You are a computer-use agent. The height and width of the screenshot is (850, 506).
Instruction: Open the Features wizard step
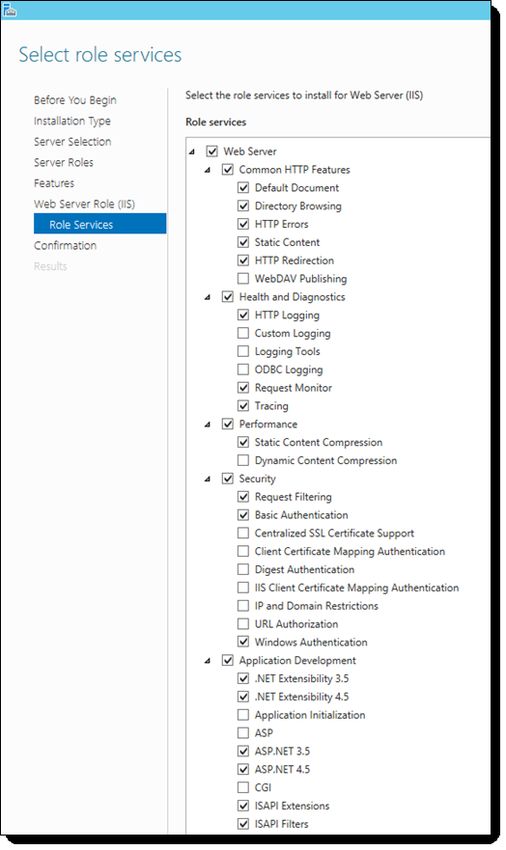click(x=54, y=183)
